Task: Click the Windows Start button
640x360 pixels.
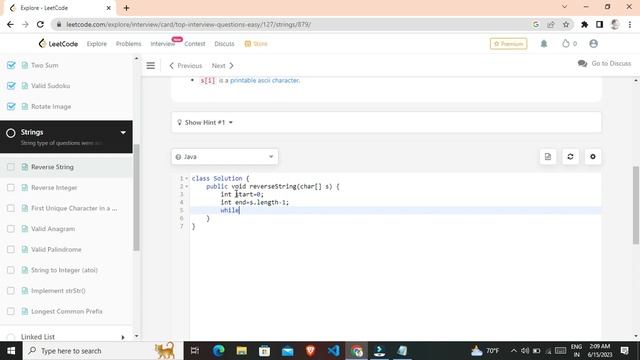Action: [x=11, y=351]
